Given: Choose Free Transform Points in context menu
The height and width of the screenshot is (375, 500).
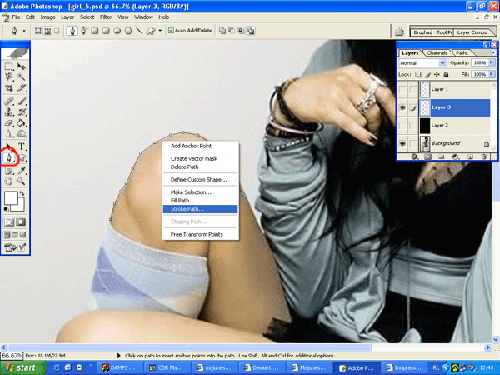Looking at the screenshot, I should (200, 235).
